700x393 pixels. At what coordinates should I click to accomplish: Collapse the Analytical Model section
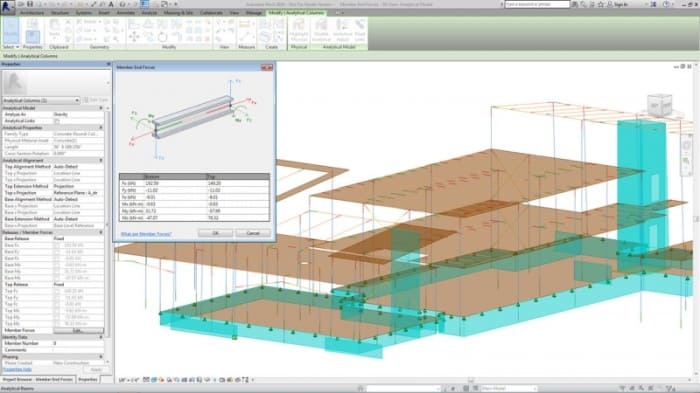(x=101, y=108)
